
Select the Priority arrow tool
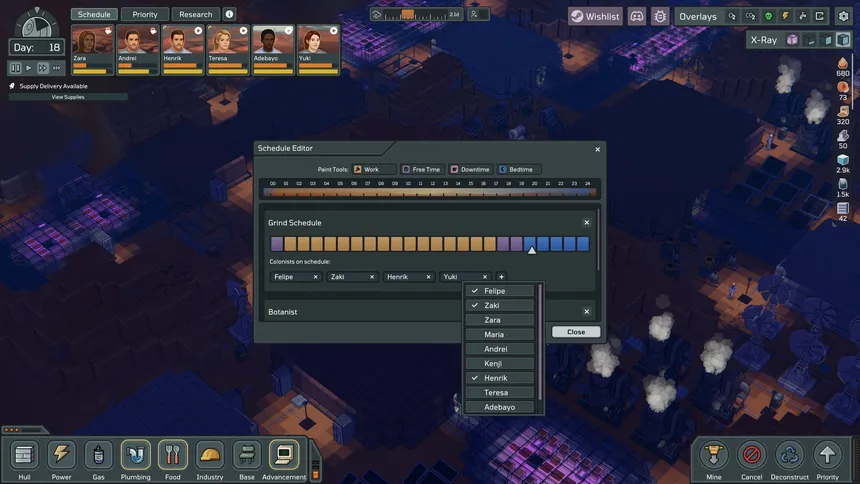(827, 455)
